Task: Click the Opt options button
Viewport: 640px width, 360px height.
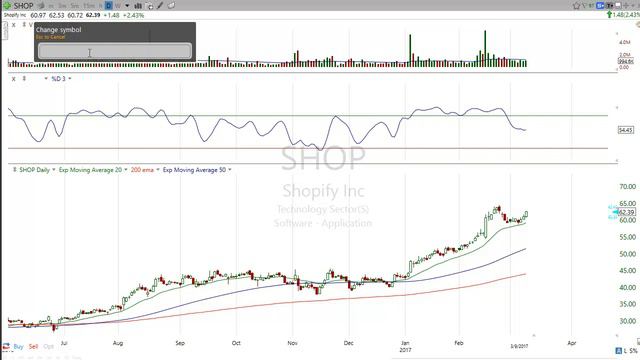Action: [48, 347]
